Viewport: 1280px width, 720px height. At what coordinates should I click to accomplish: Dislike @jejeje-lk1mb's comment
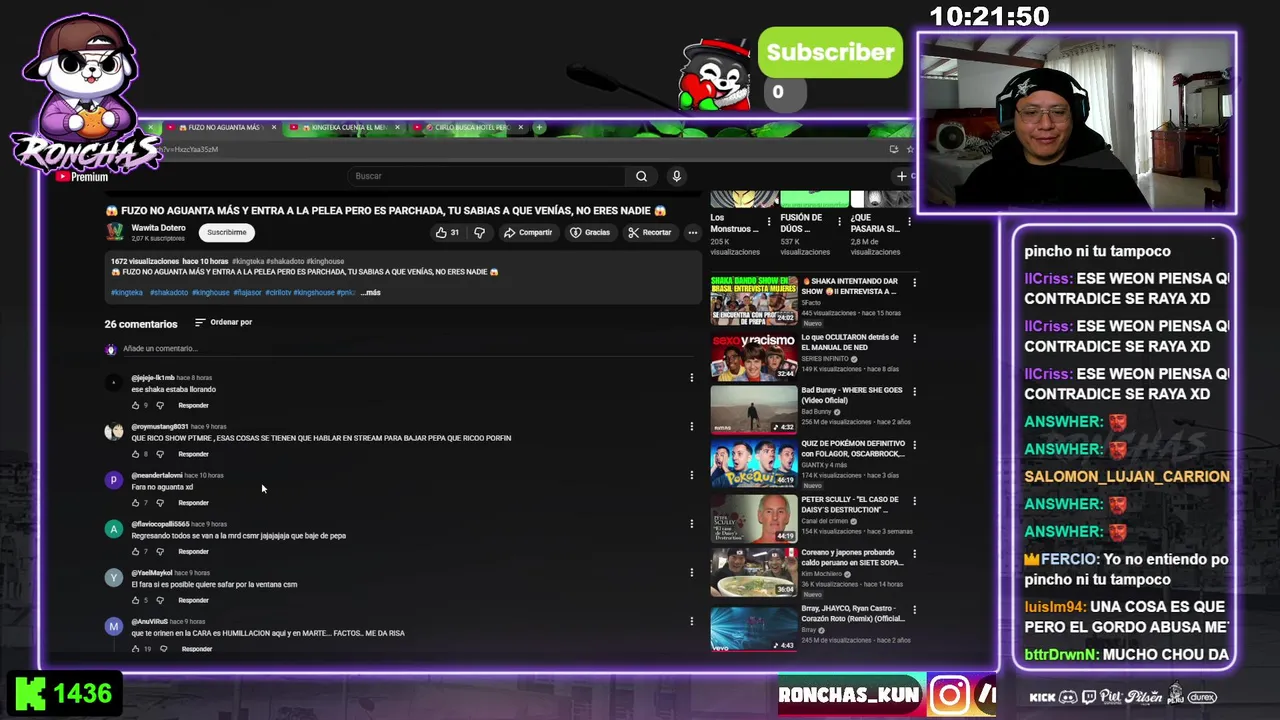click(159, 405)
